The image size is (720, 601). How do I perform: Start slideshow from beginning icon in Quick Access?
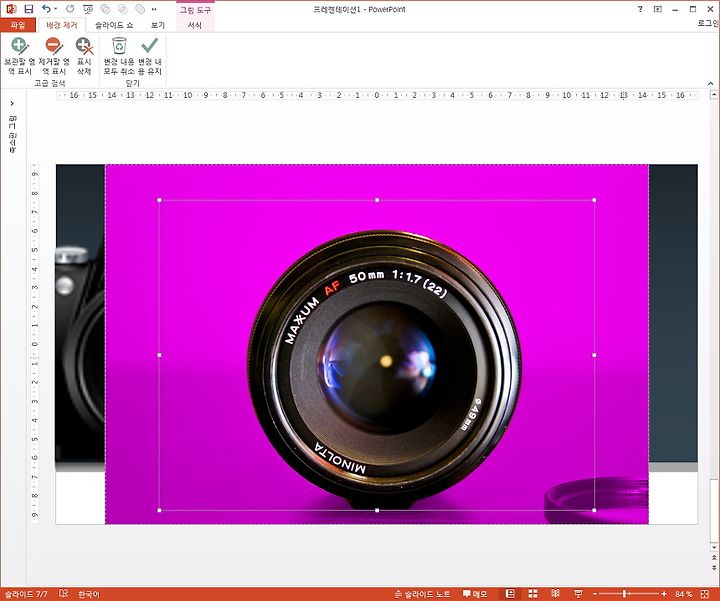point(88,9)
